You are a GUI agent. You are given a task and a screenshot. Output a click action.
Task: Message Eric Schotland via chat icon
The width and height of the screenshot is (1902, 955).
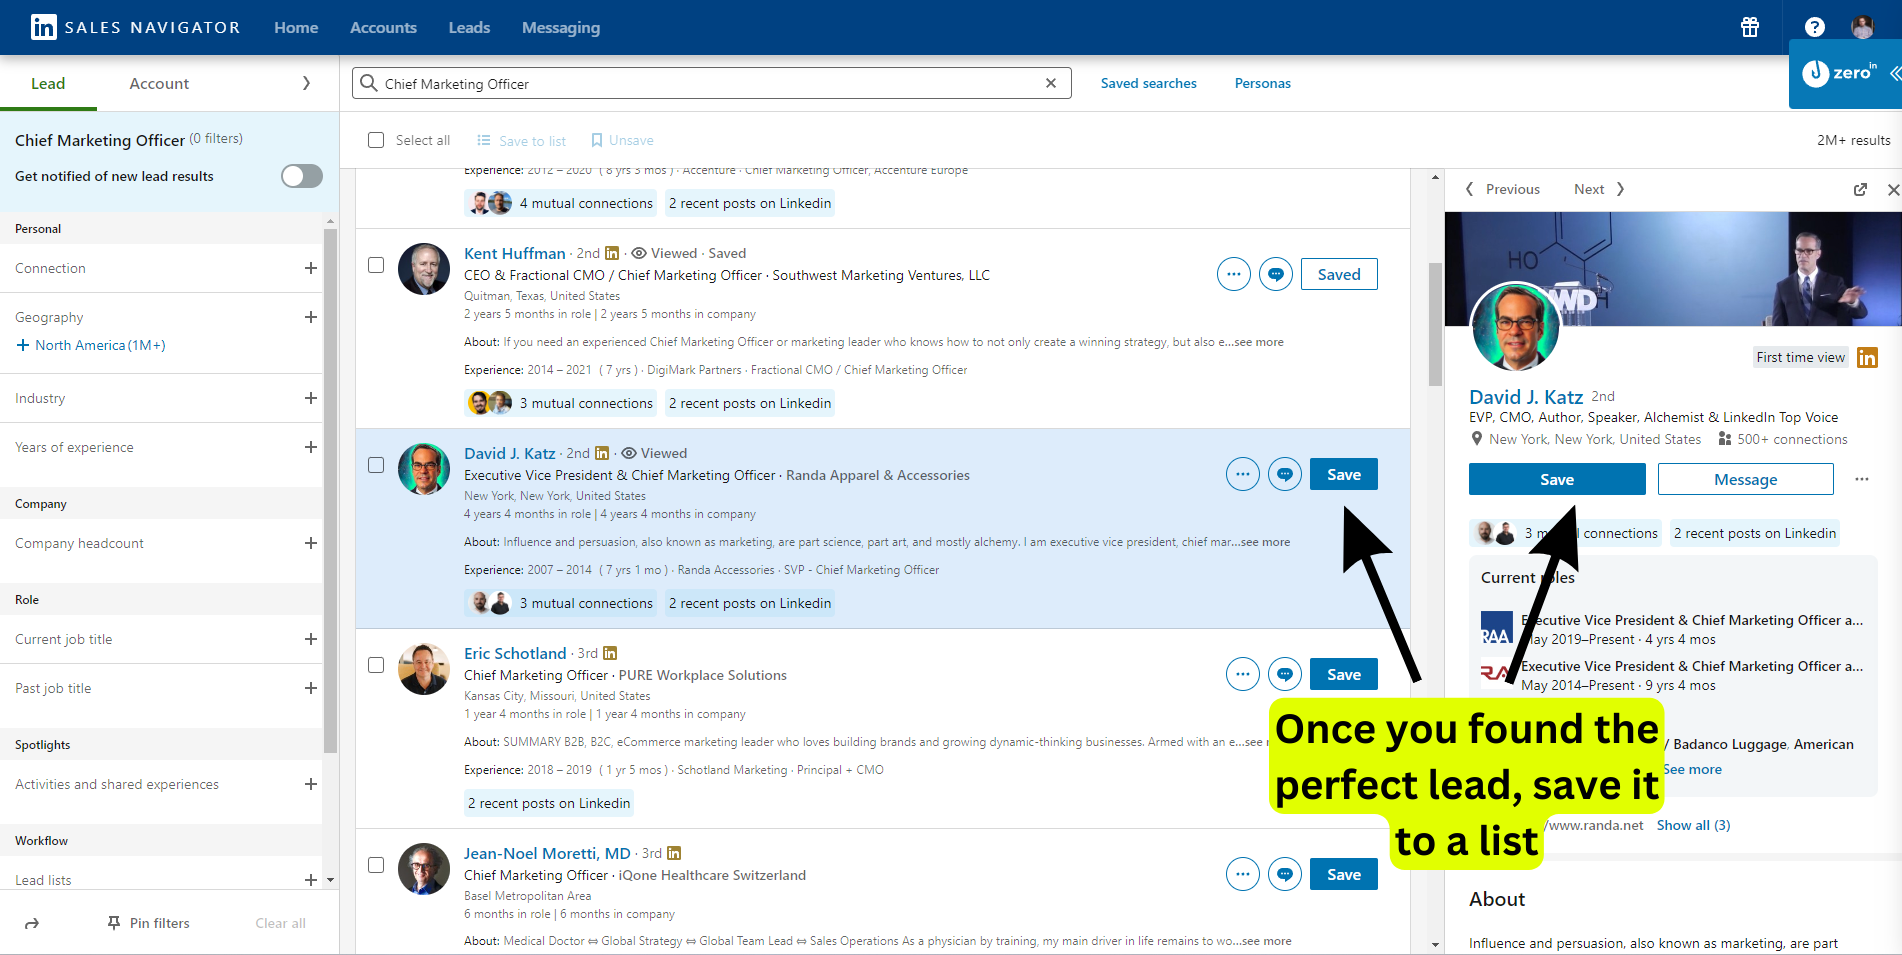1285,674
